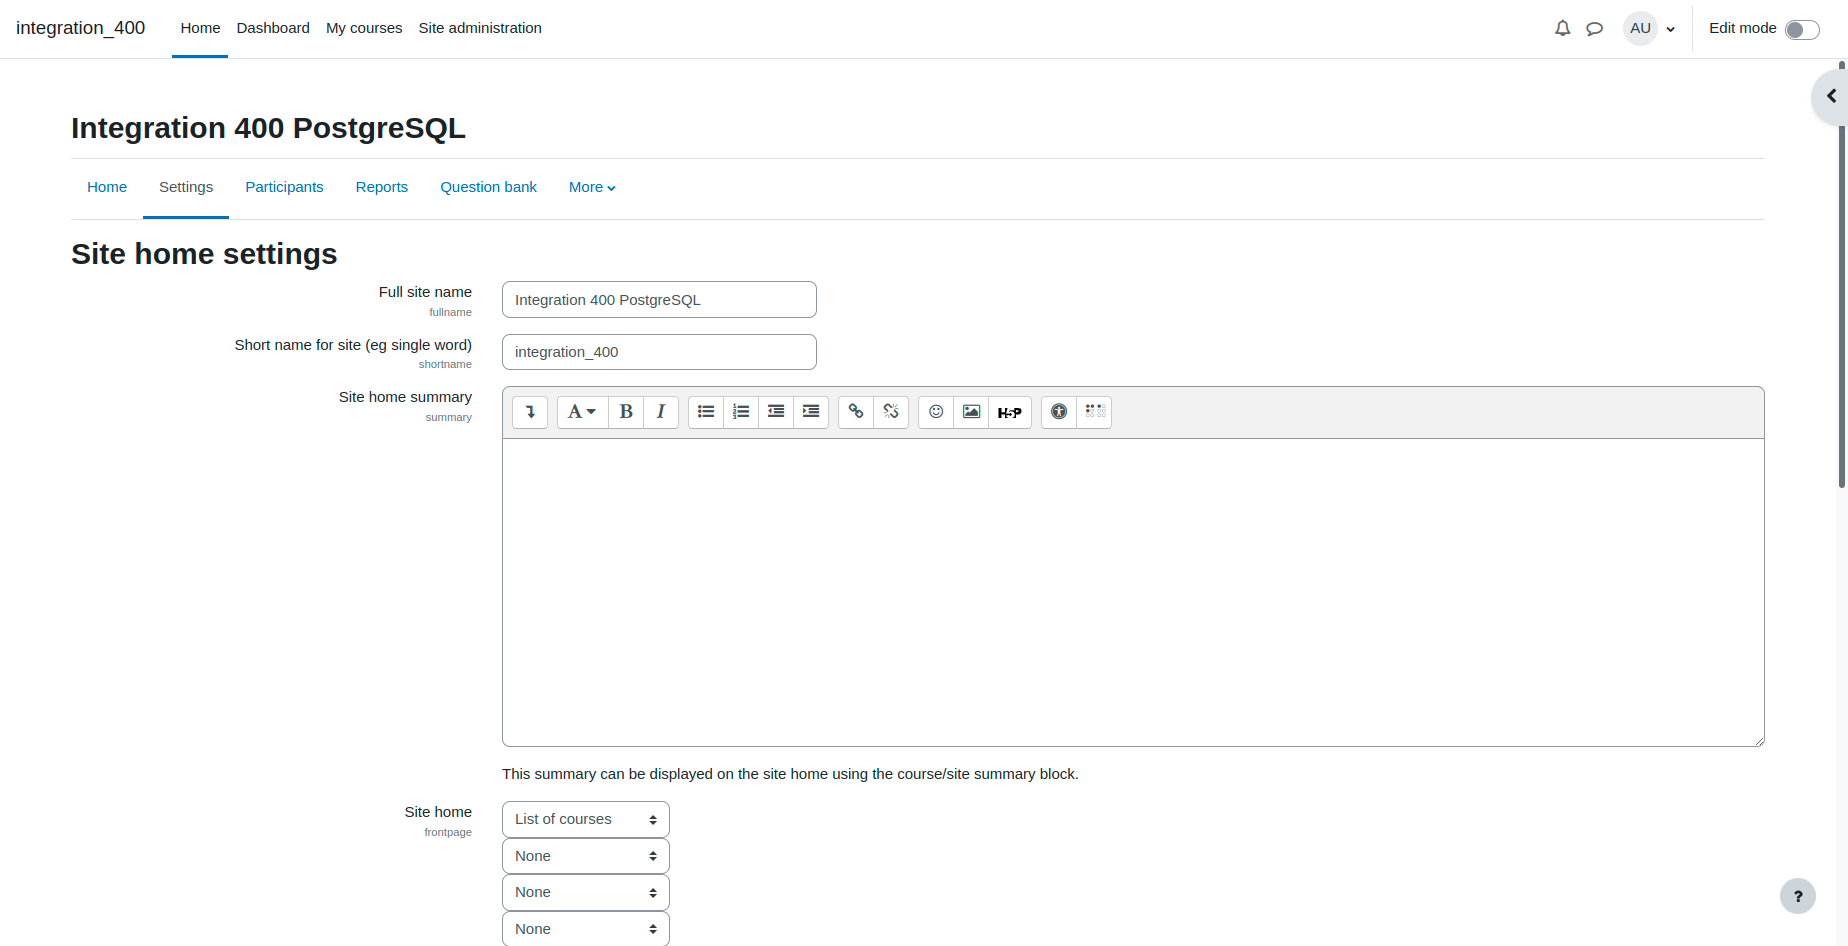Open the block drawer arrow
Image resolution: width=1848 pixels, height=946 pixels.
(x=1831, y=96)
